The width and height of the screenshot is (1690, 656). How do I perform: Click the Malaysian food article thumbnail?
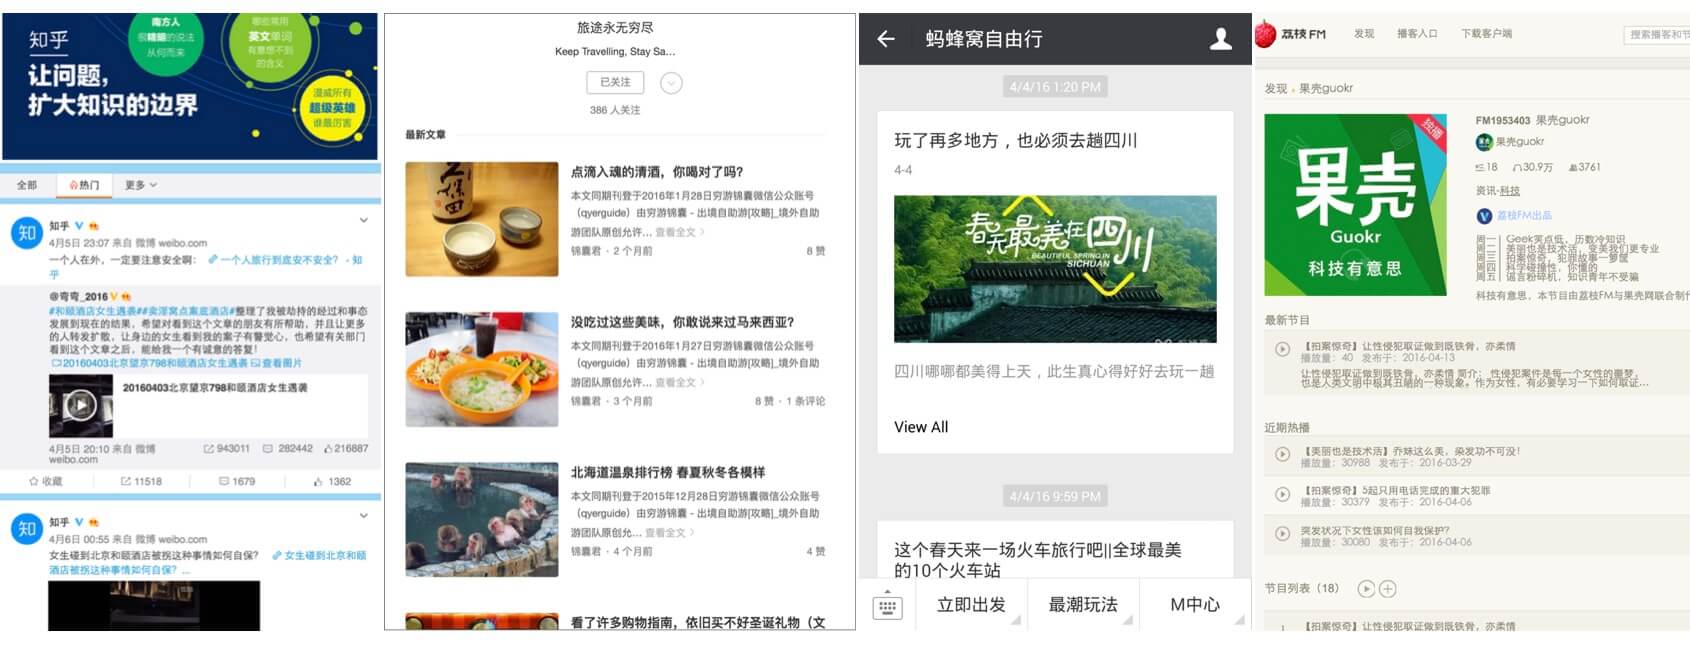(x=482, y=369)
